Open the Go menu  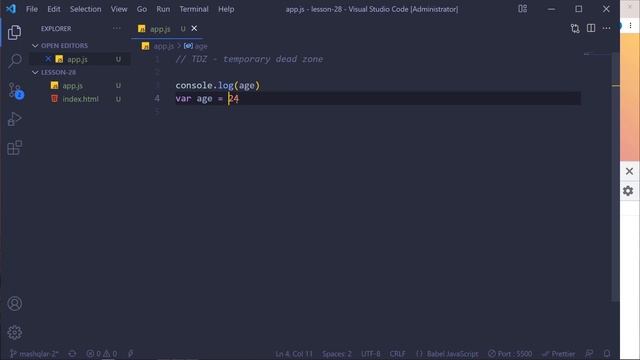pyautogui.click(x=142, y=9)
